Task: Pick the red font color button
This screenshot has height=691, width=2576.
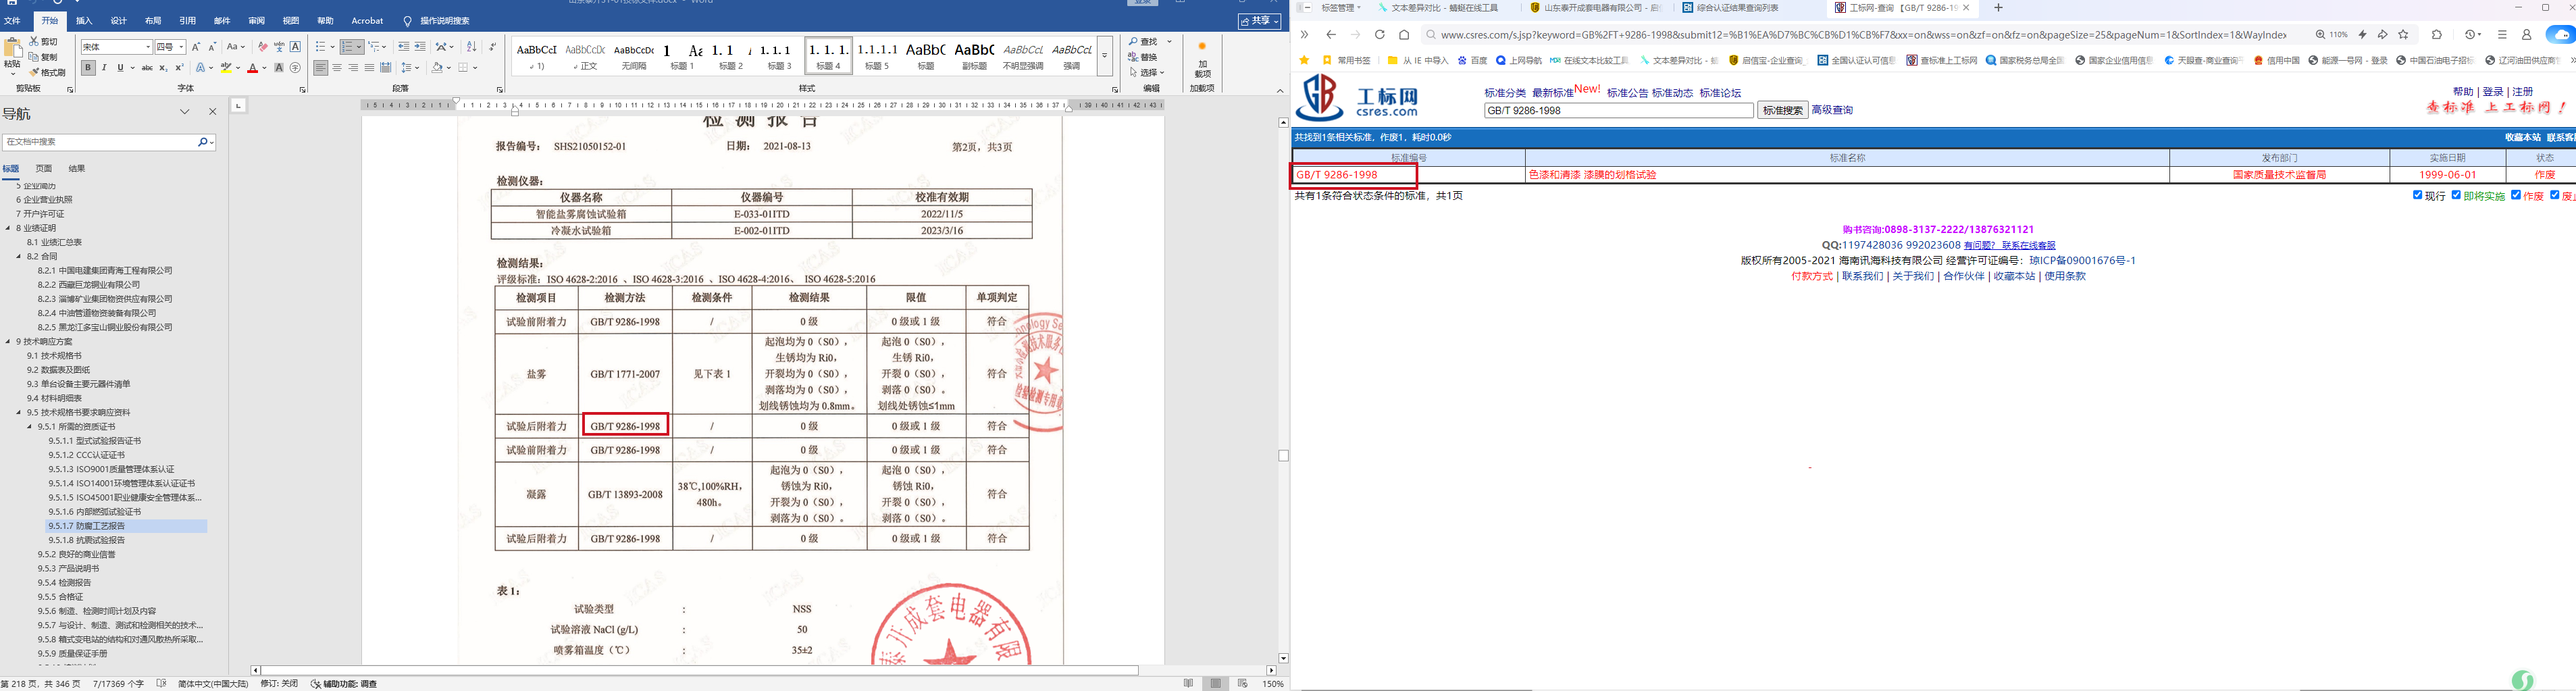Action: [x=252, y=68]
